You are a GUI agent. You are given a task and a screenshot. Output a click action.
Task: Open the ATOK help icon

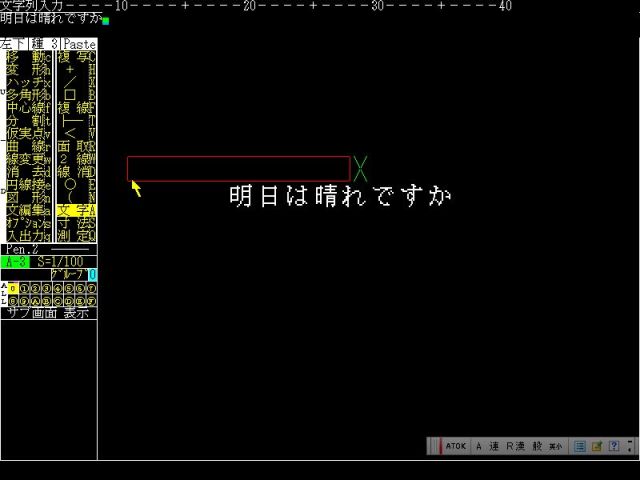click(614, 446)
